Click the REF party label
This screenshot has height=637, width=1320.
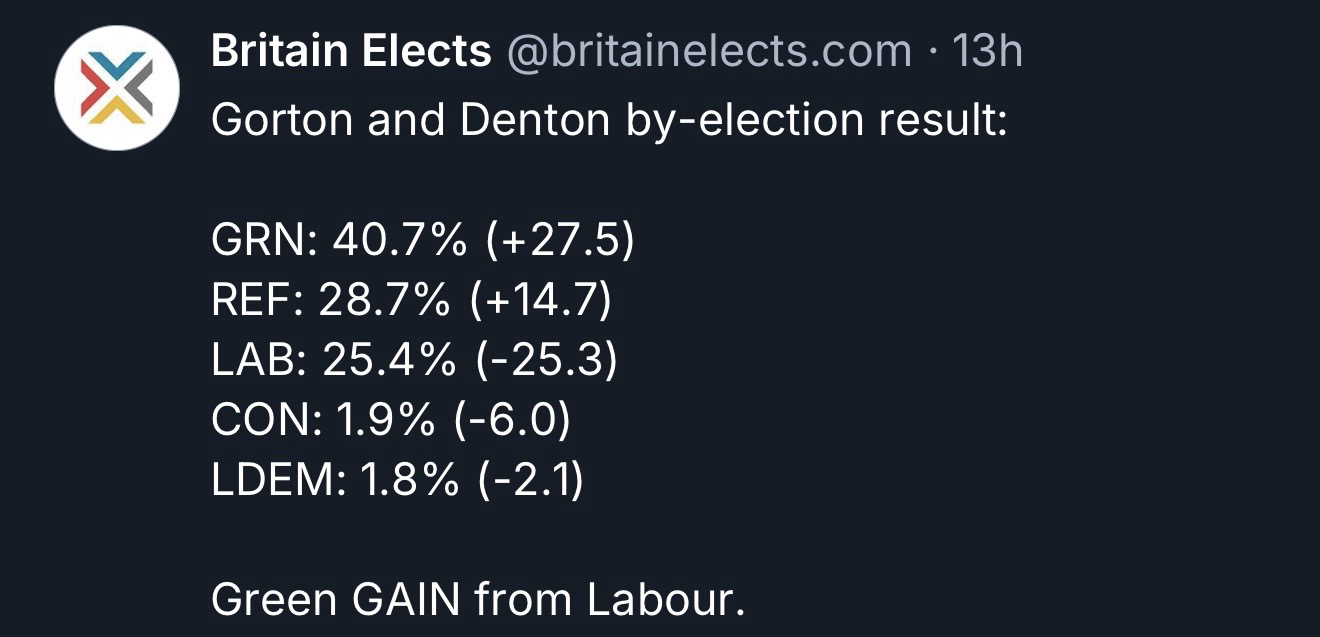(x=254, y=302)
